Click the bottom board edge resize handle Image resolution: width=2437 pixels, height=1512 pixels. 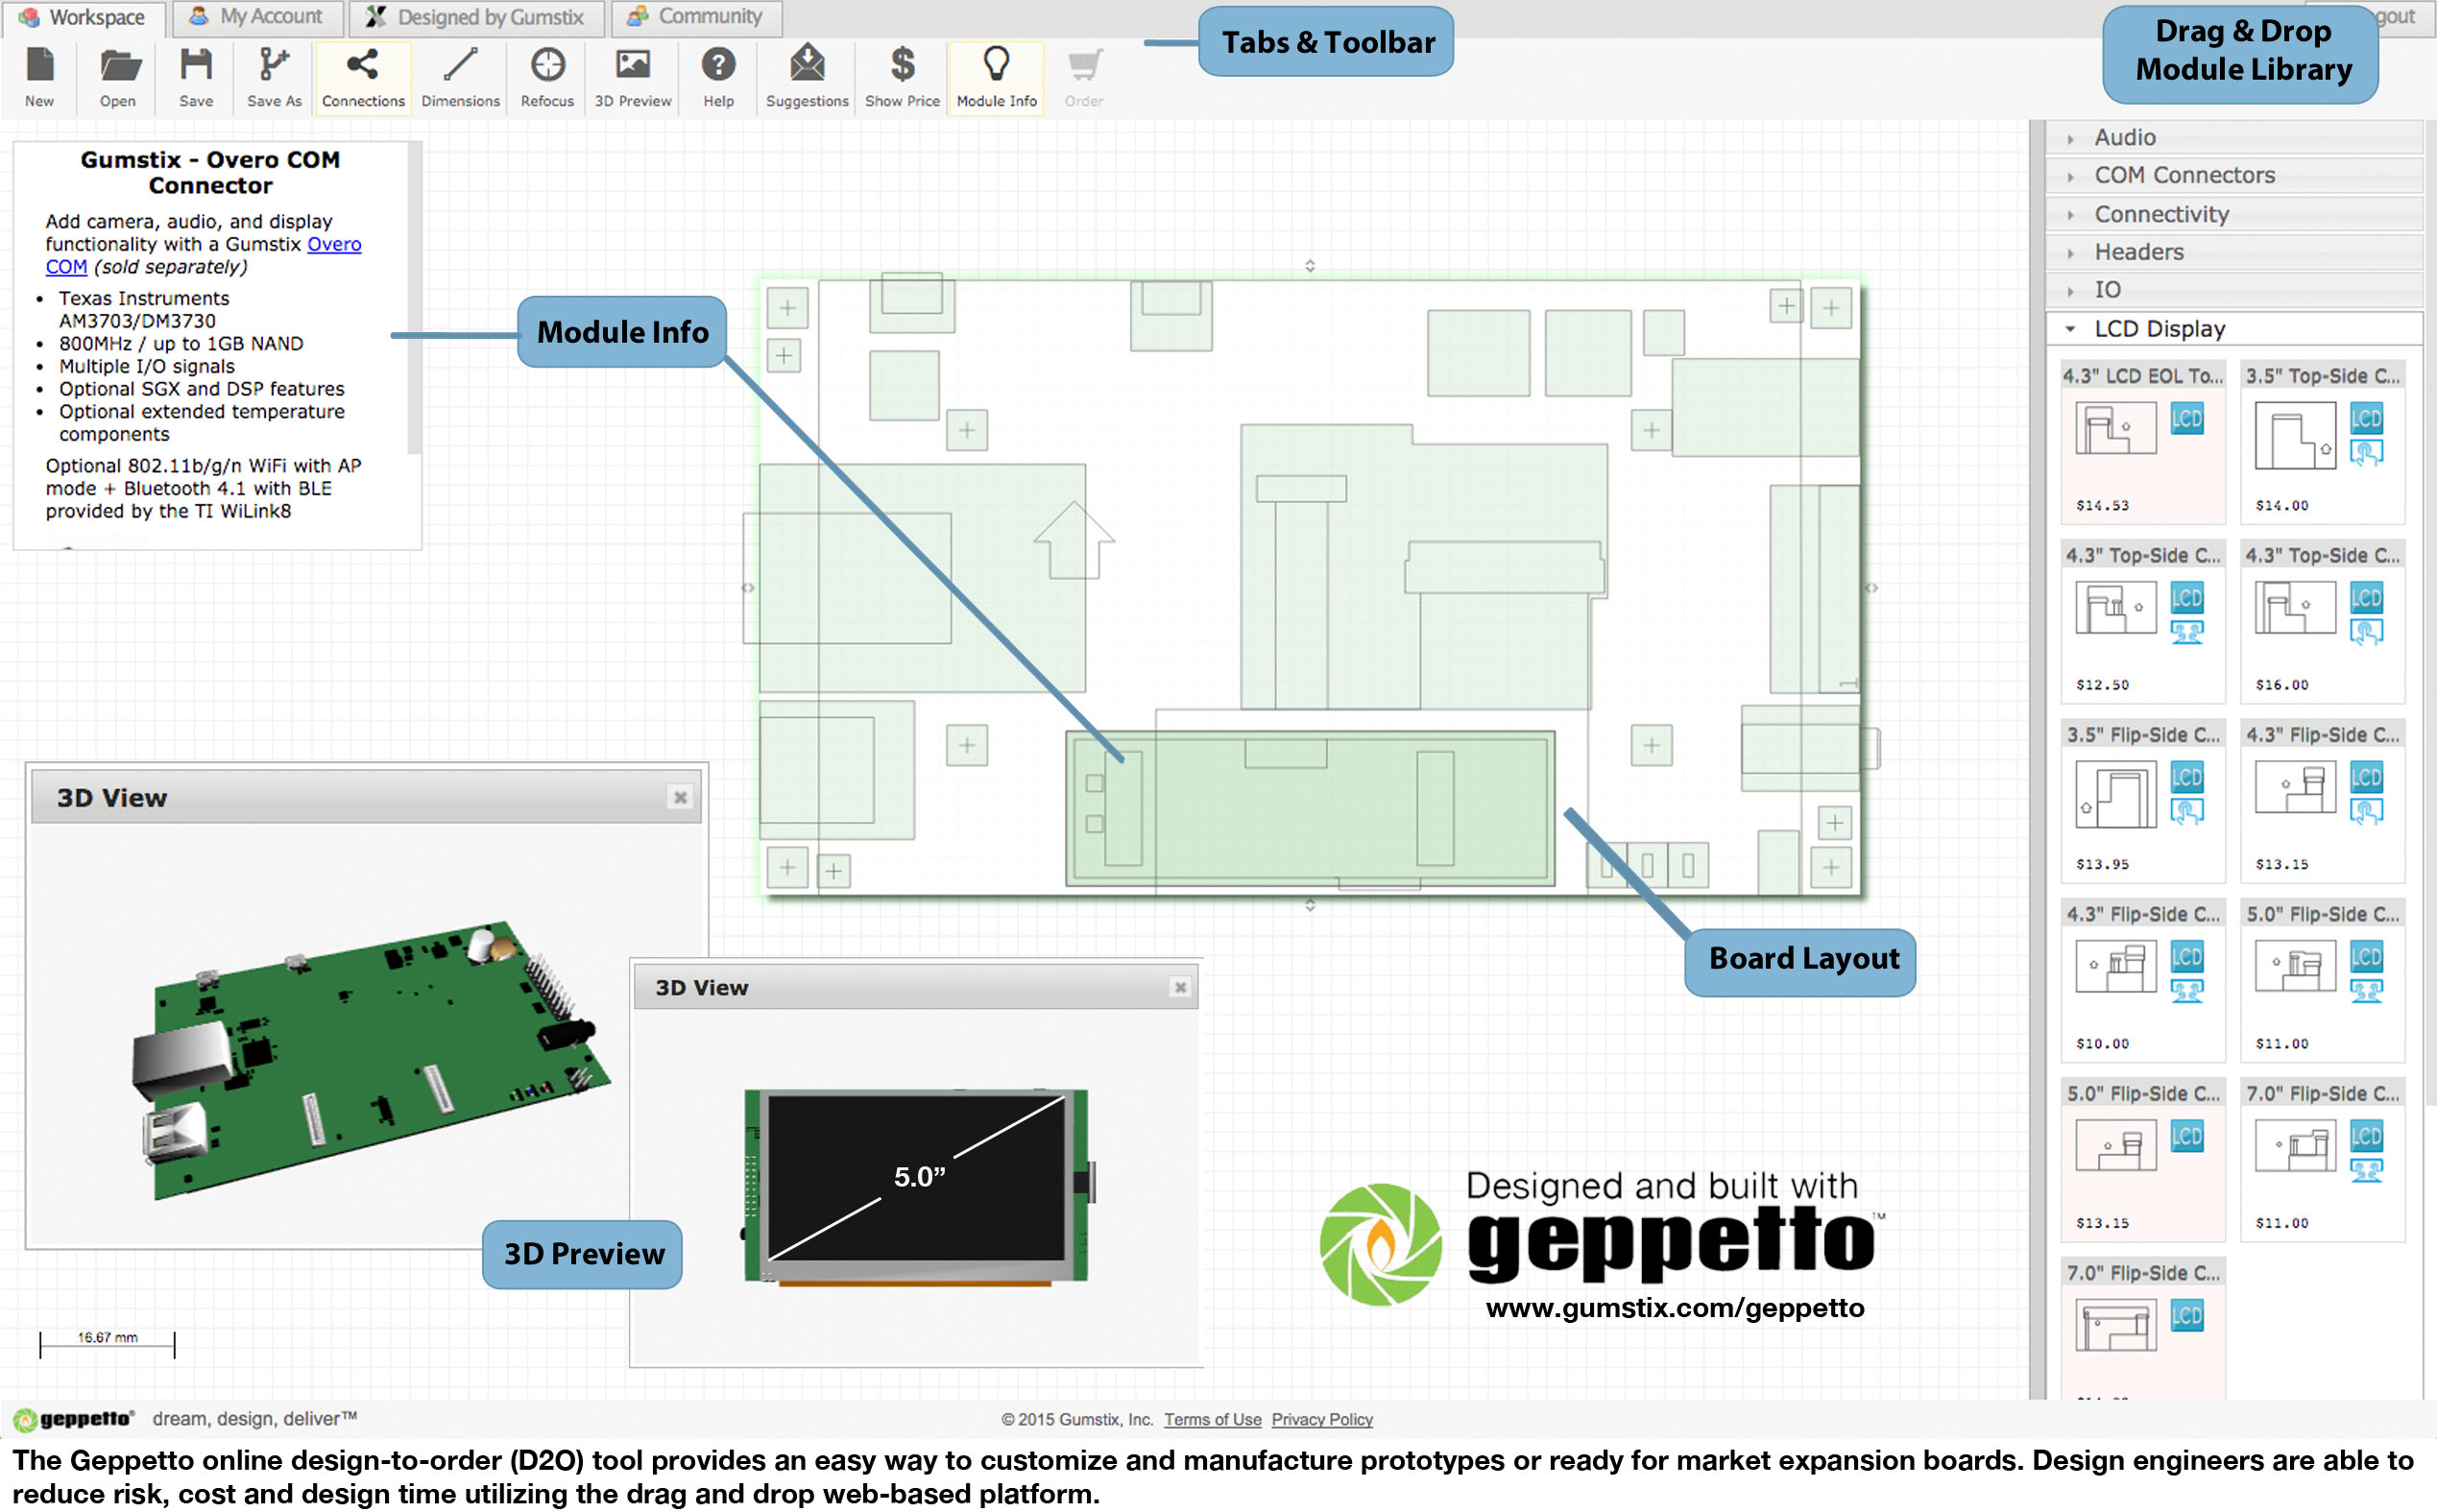point(1310,905)
